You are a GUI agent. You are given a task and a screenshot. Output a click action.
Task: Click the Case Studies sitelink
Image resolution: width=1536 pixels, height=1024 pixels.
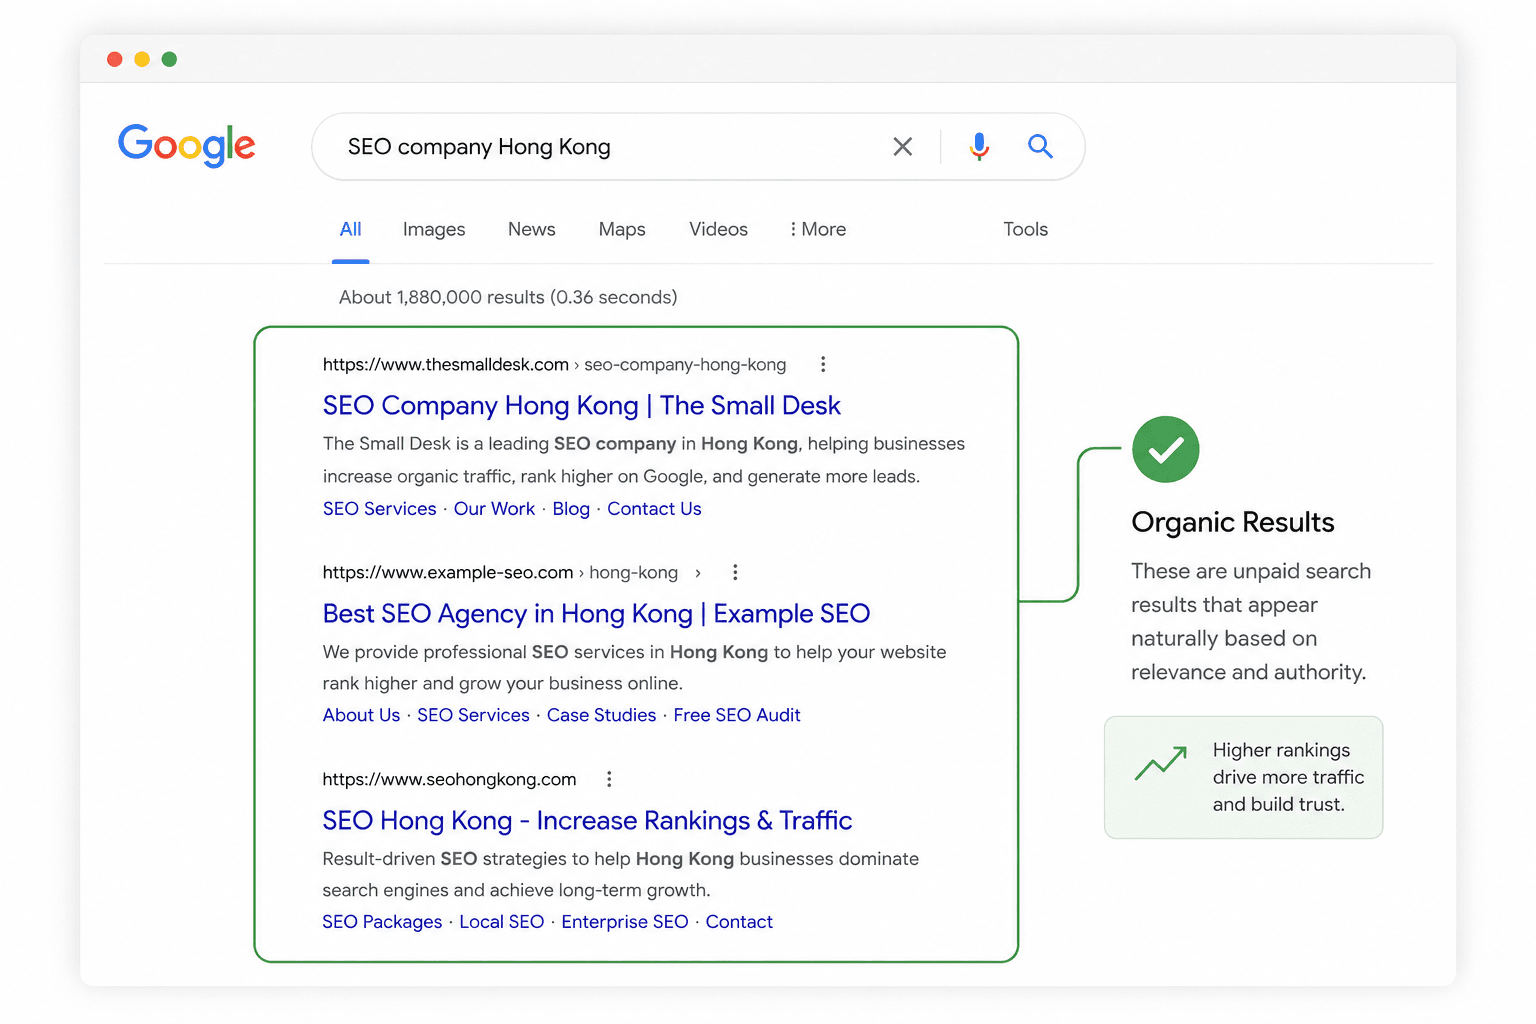(601, 715)
